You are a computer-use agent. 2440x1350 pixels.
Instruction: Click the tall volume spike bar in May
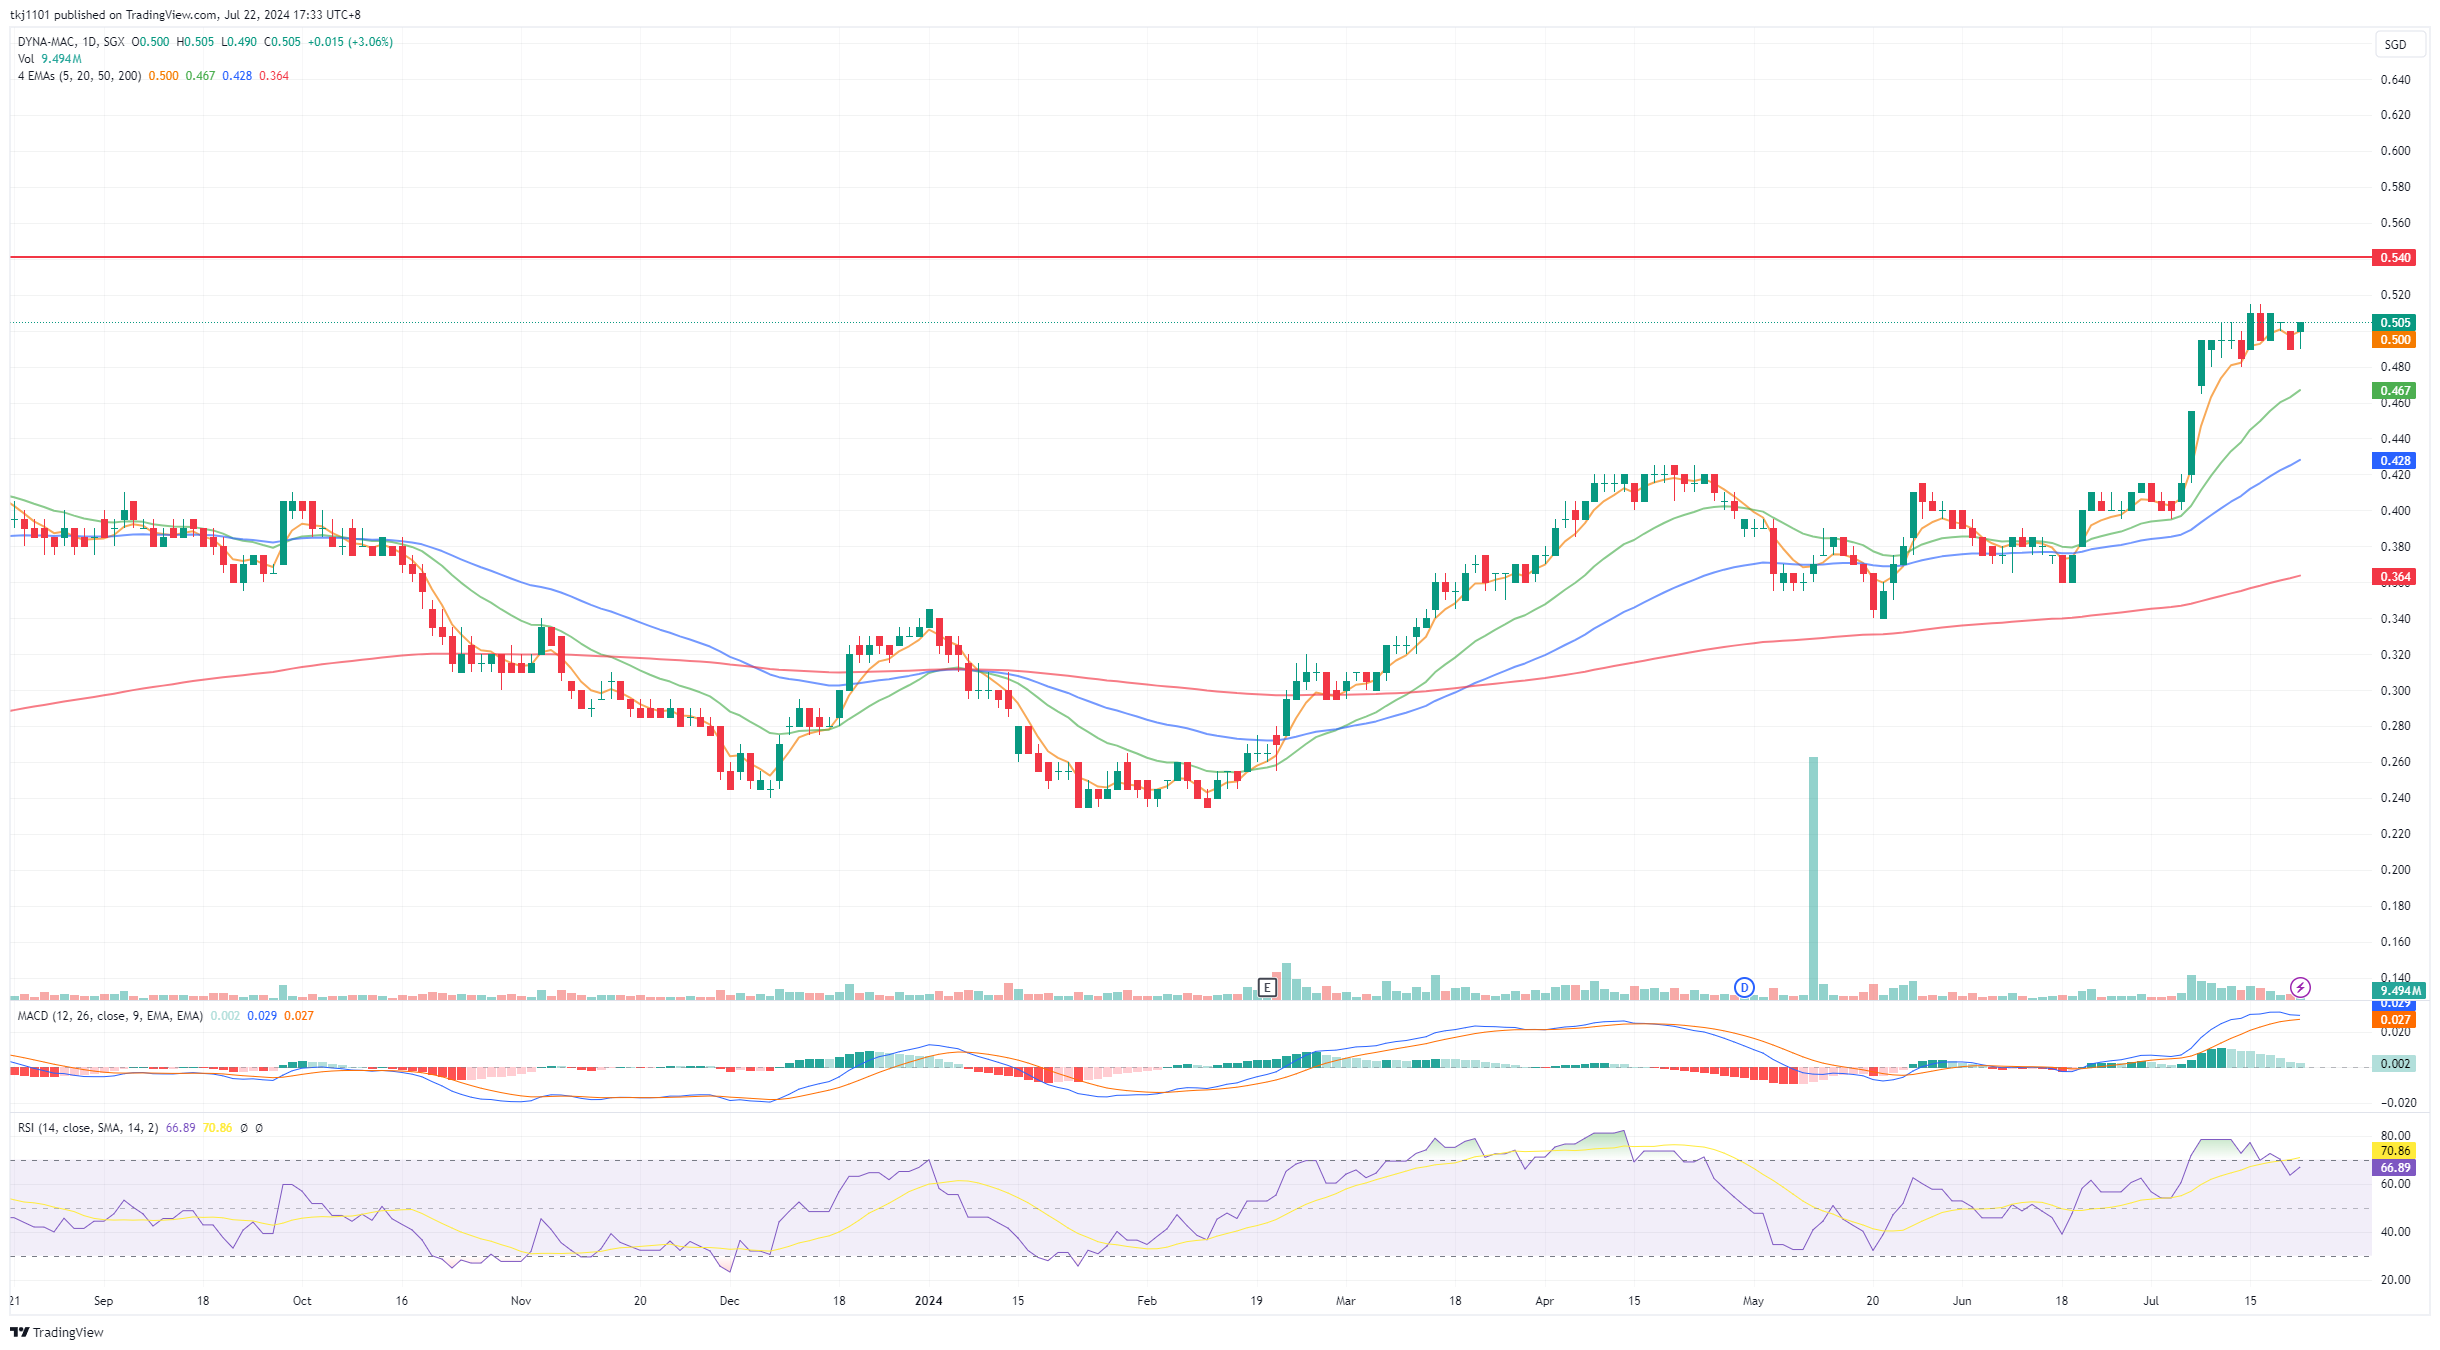pyautogui.click(x=1813, y=877)
